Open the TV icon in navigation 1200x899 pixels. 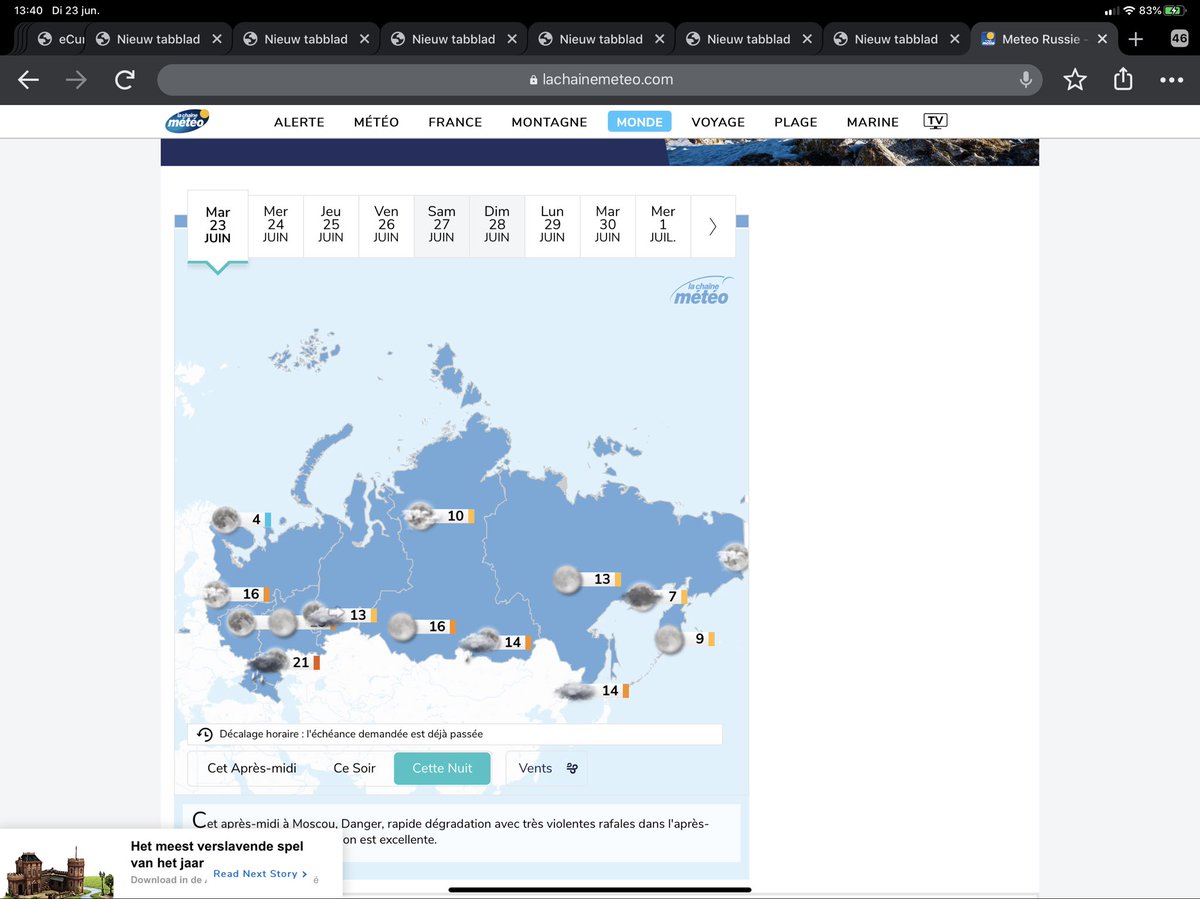coord(935,121)
